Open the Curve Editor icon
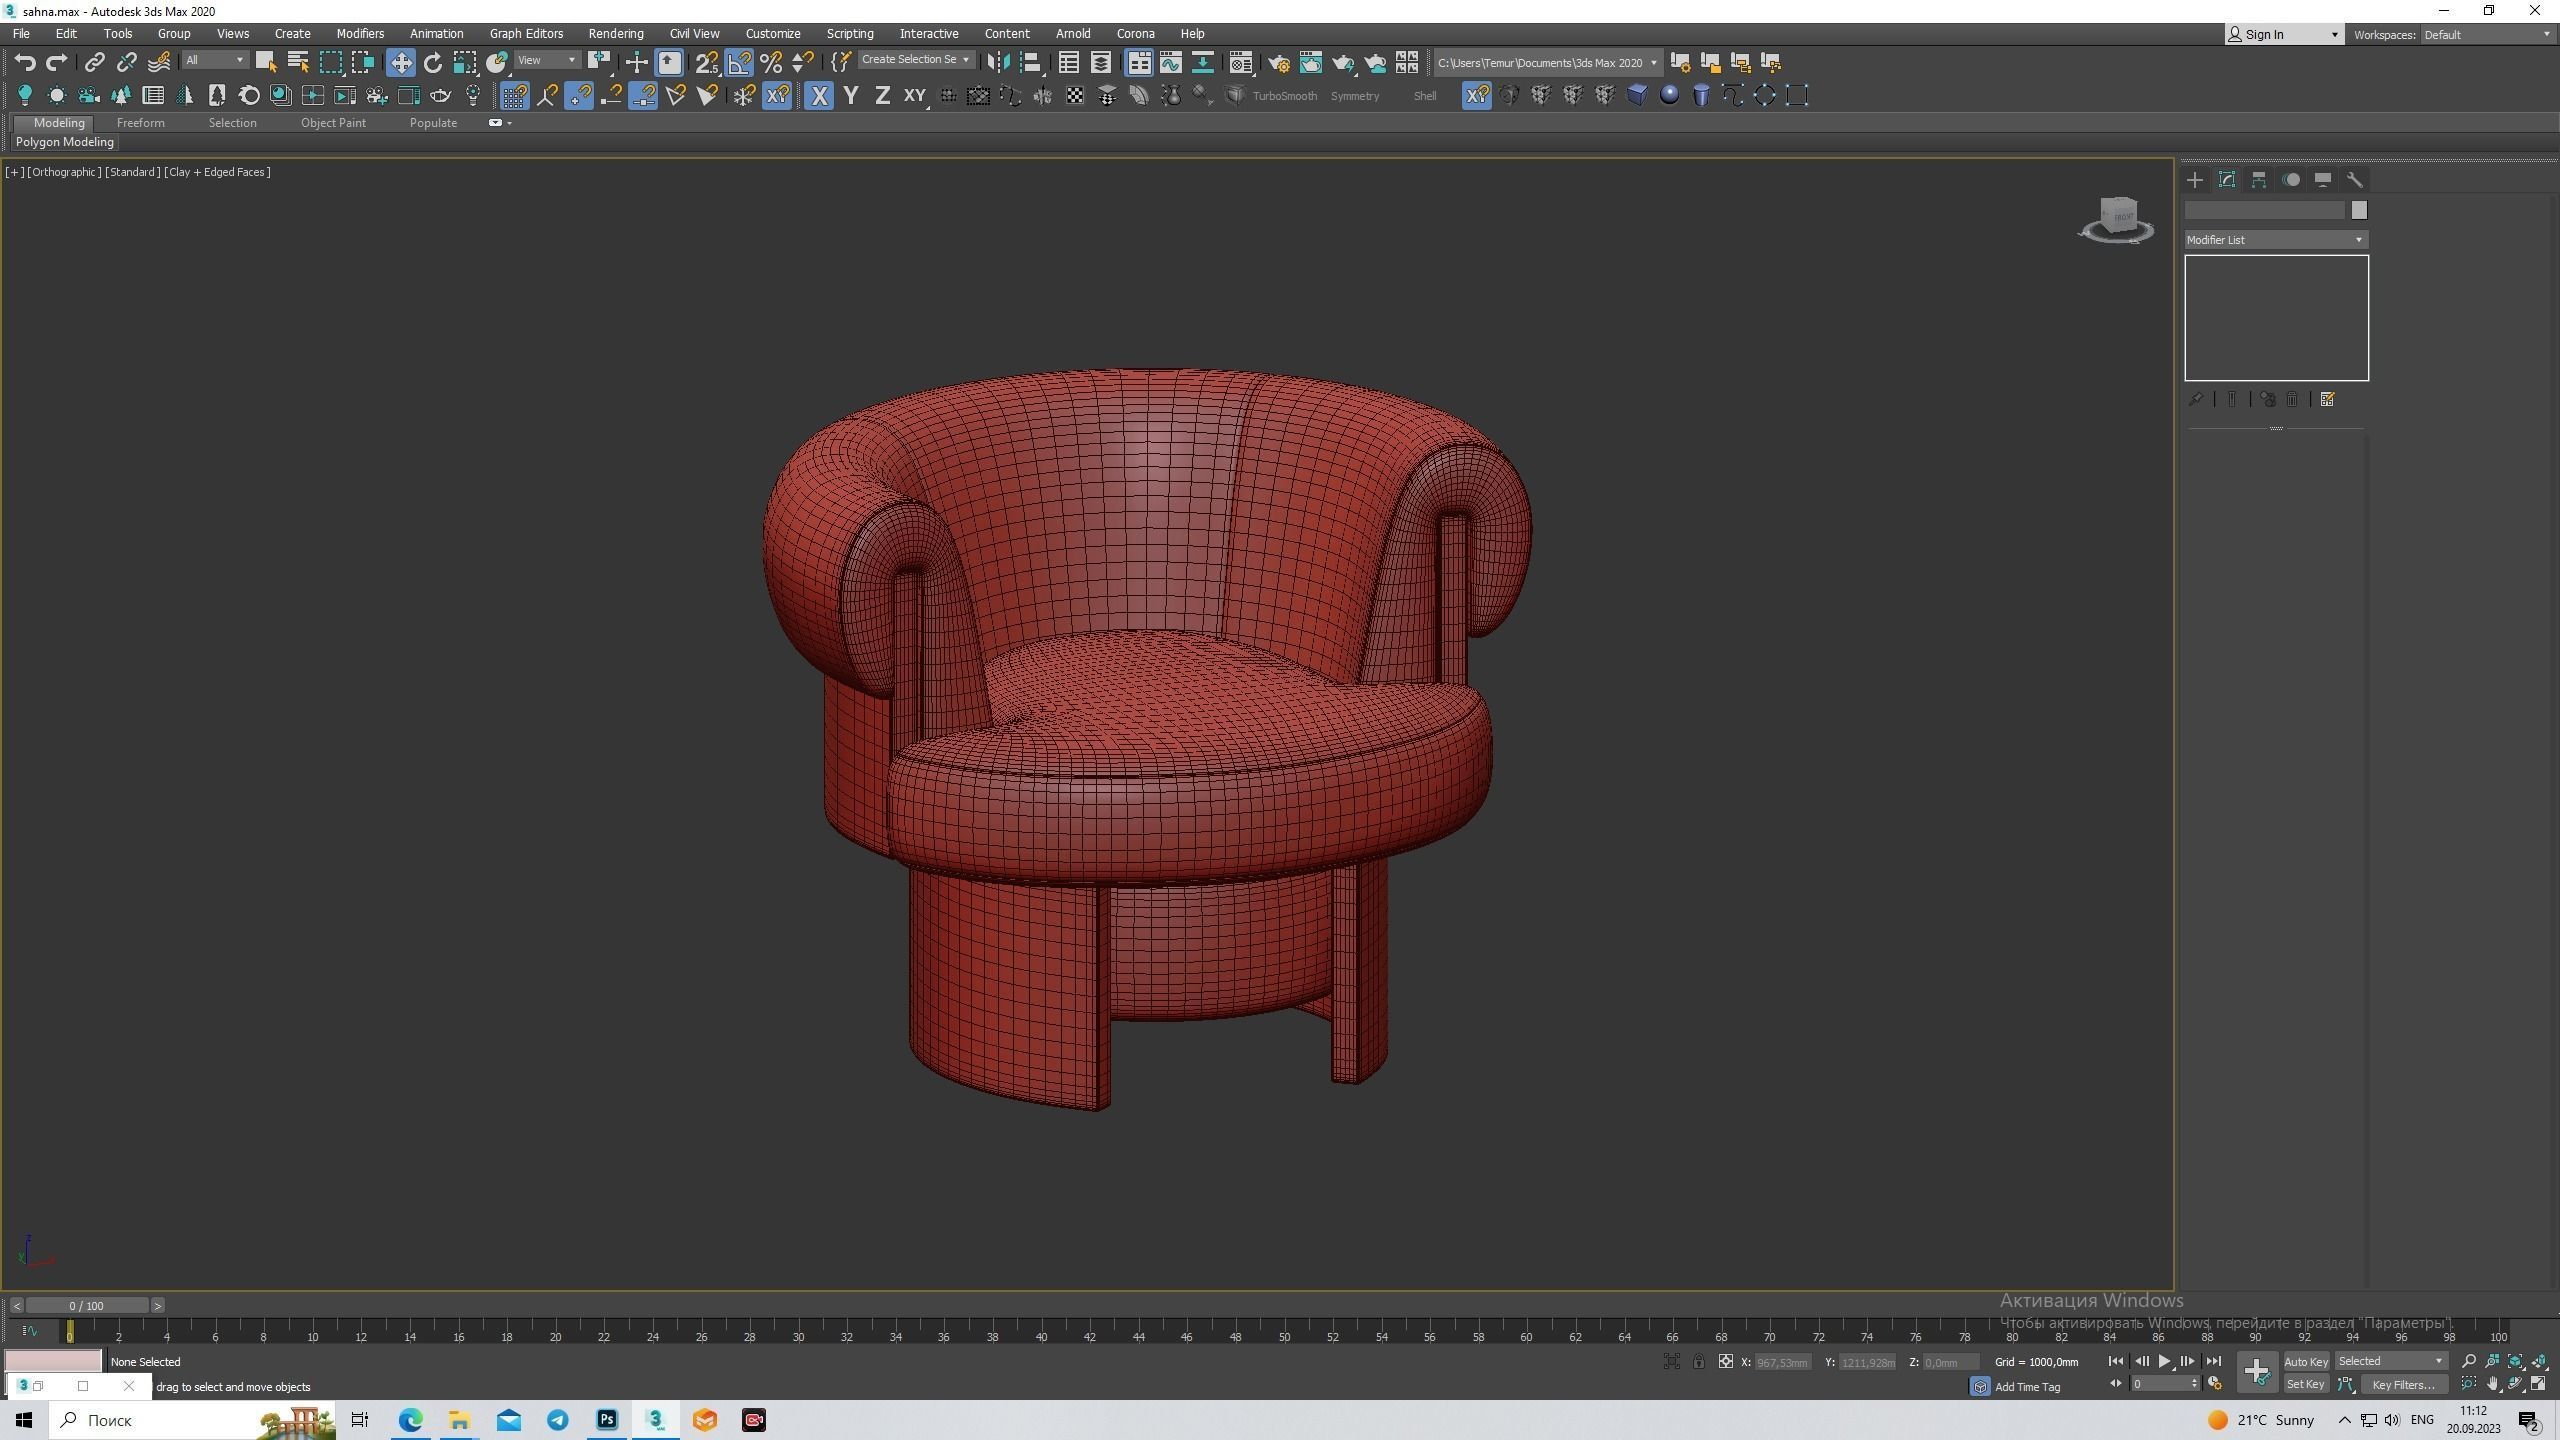The width and height of the screenshot is (2560, 1440). click(x=1171, y=63)
